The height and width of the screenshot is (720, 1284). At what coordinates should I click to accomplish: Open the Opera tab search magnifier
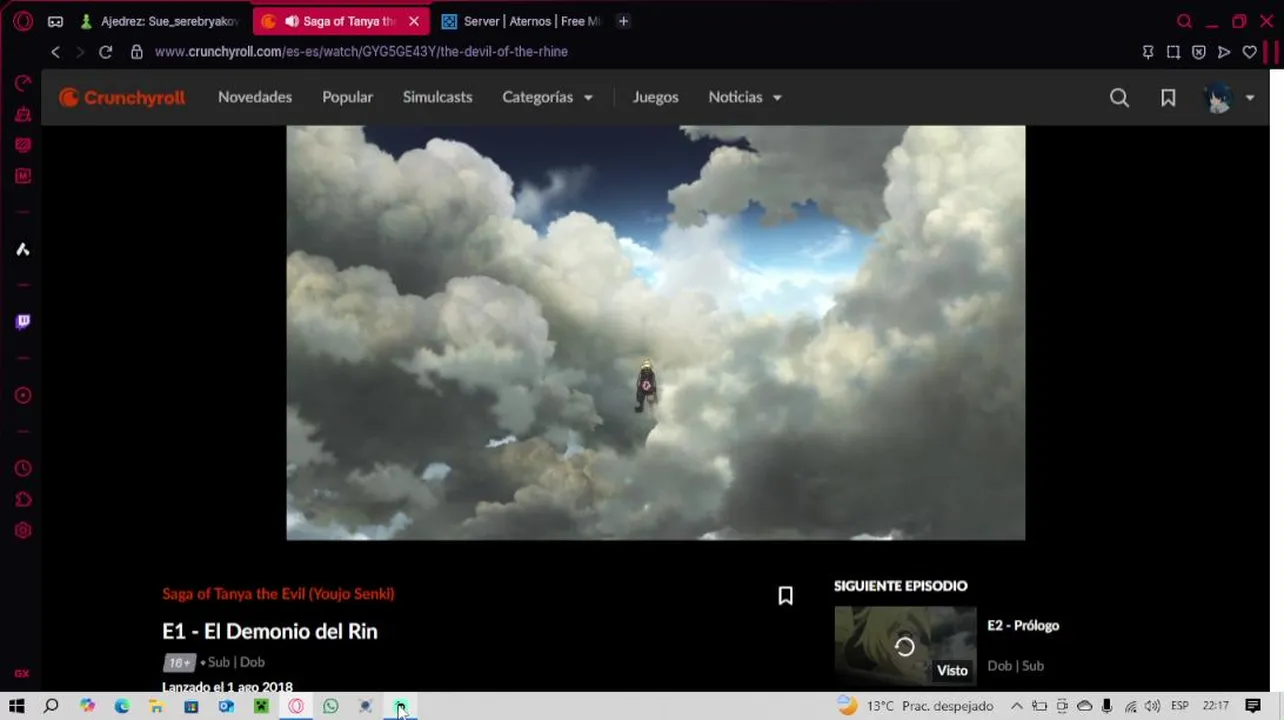point(1184,21)
